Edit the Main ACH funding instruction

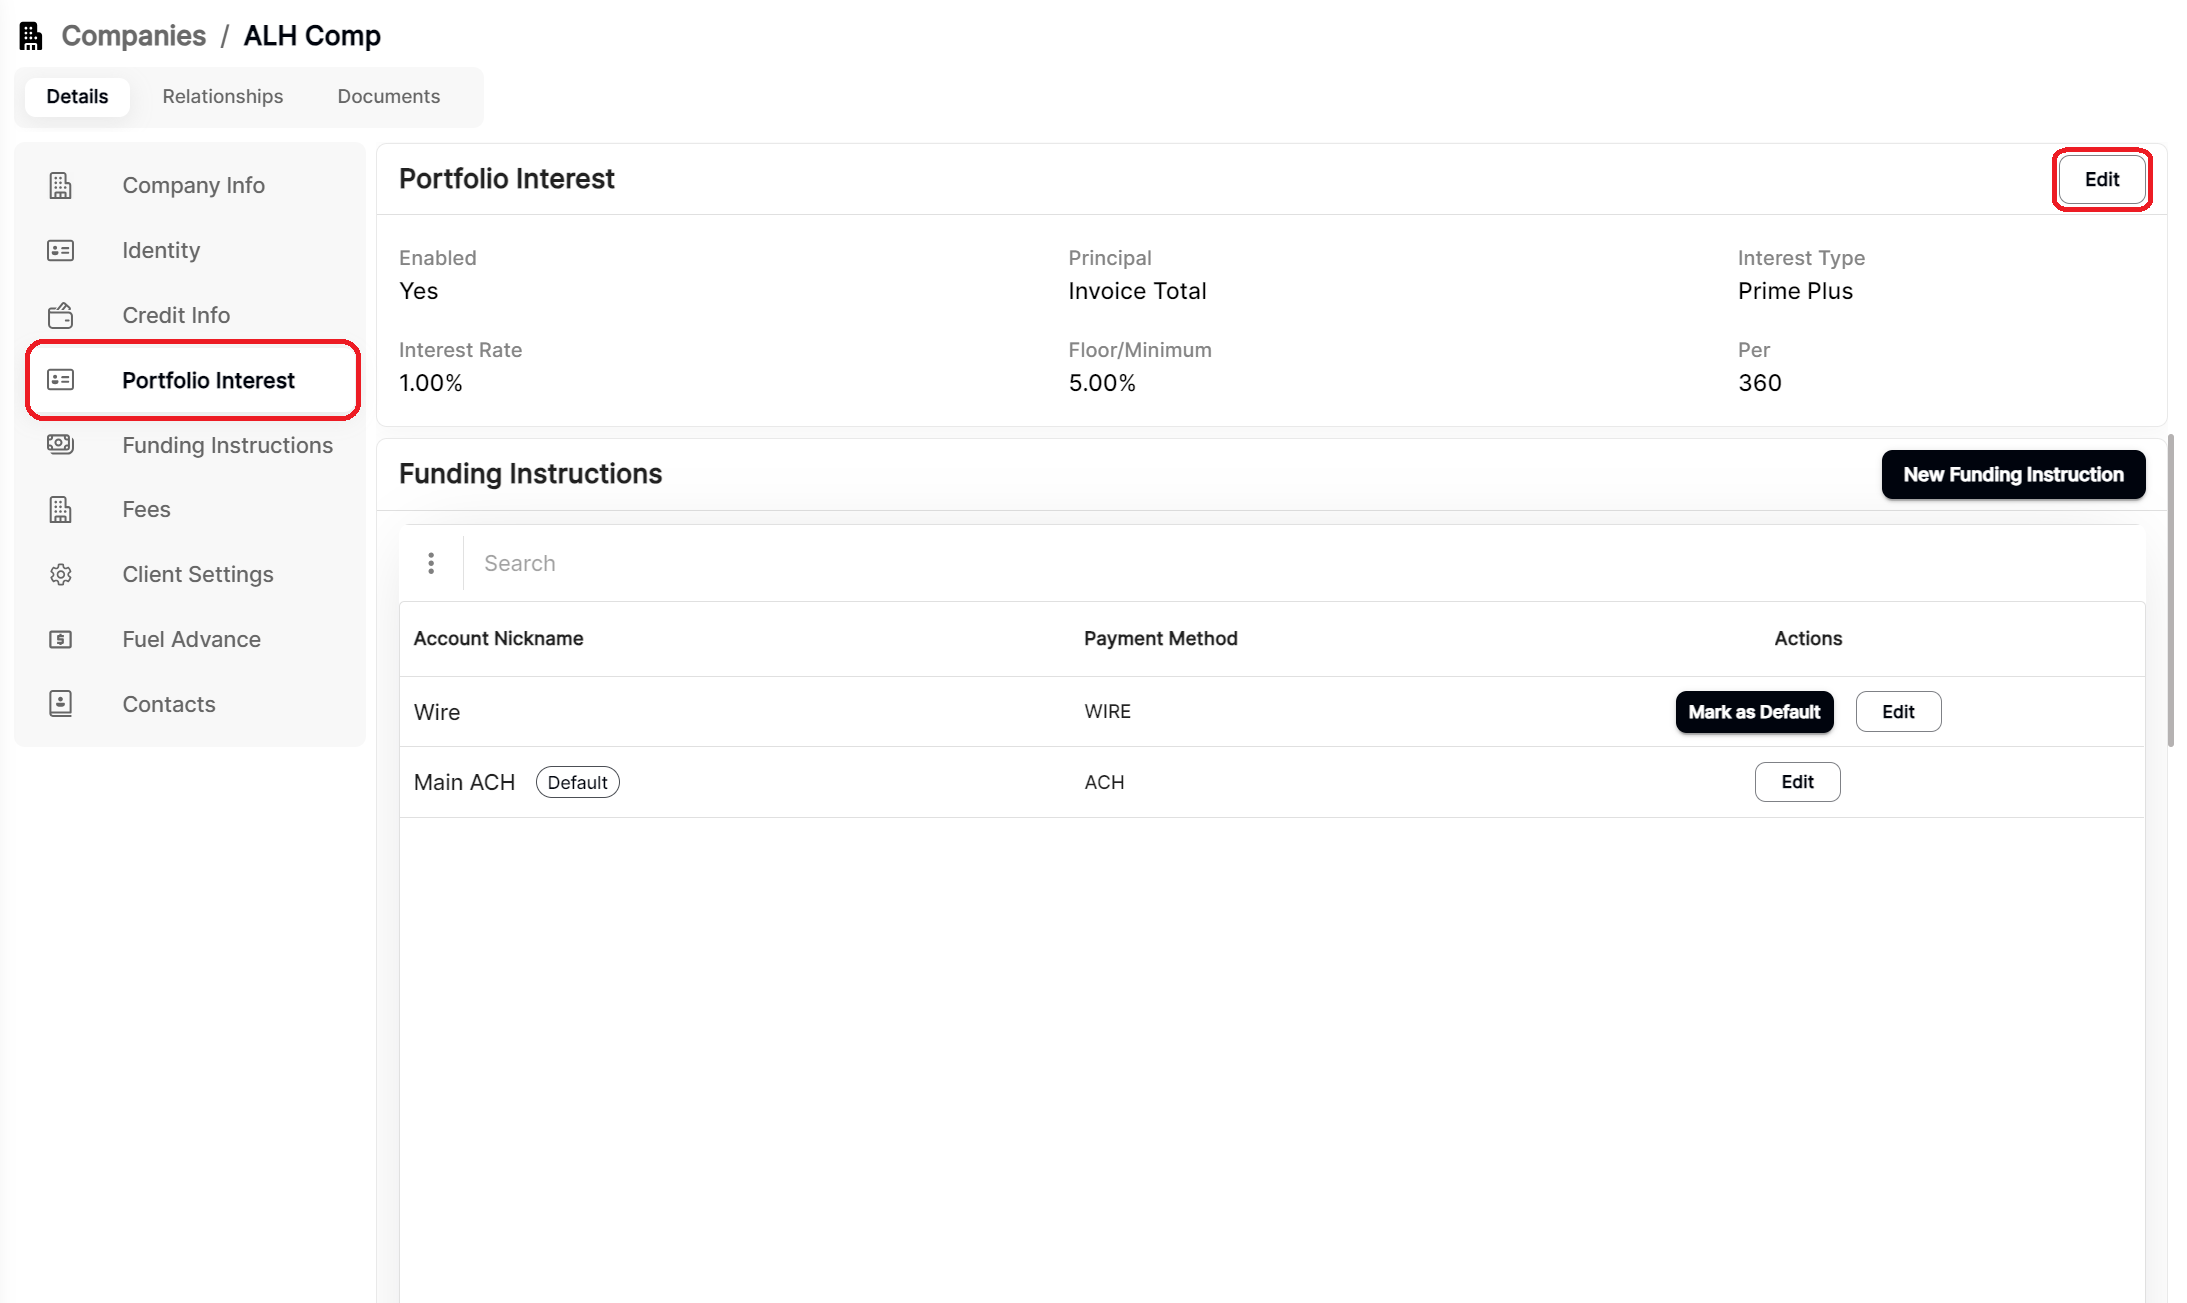(x=1797, y=781)
